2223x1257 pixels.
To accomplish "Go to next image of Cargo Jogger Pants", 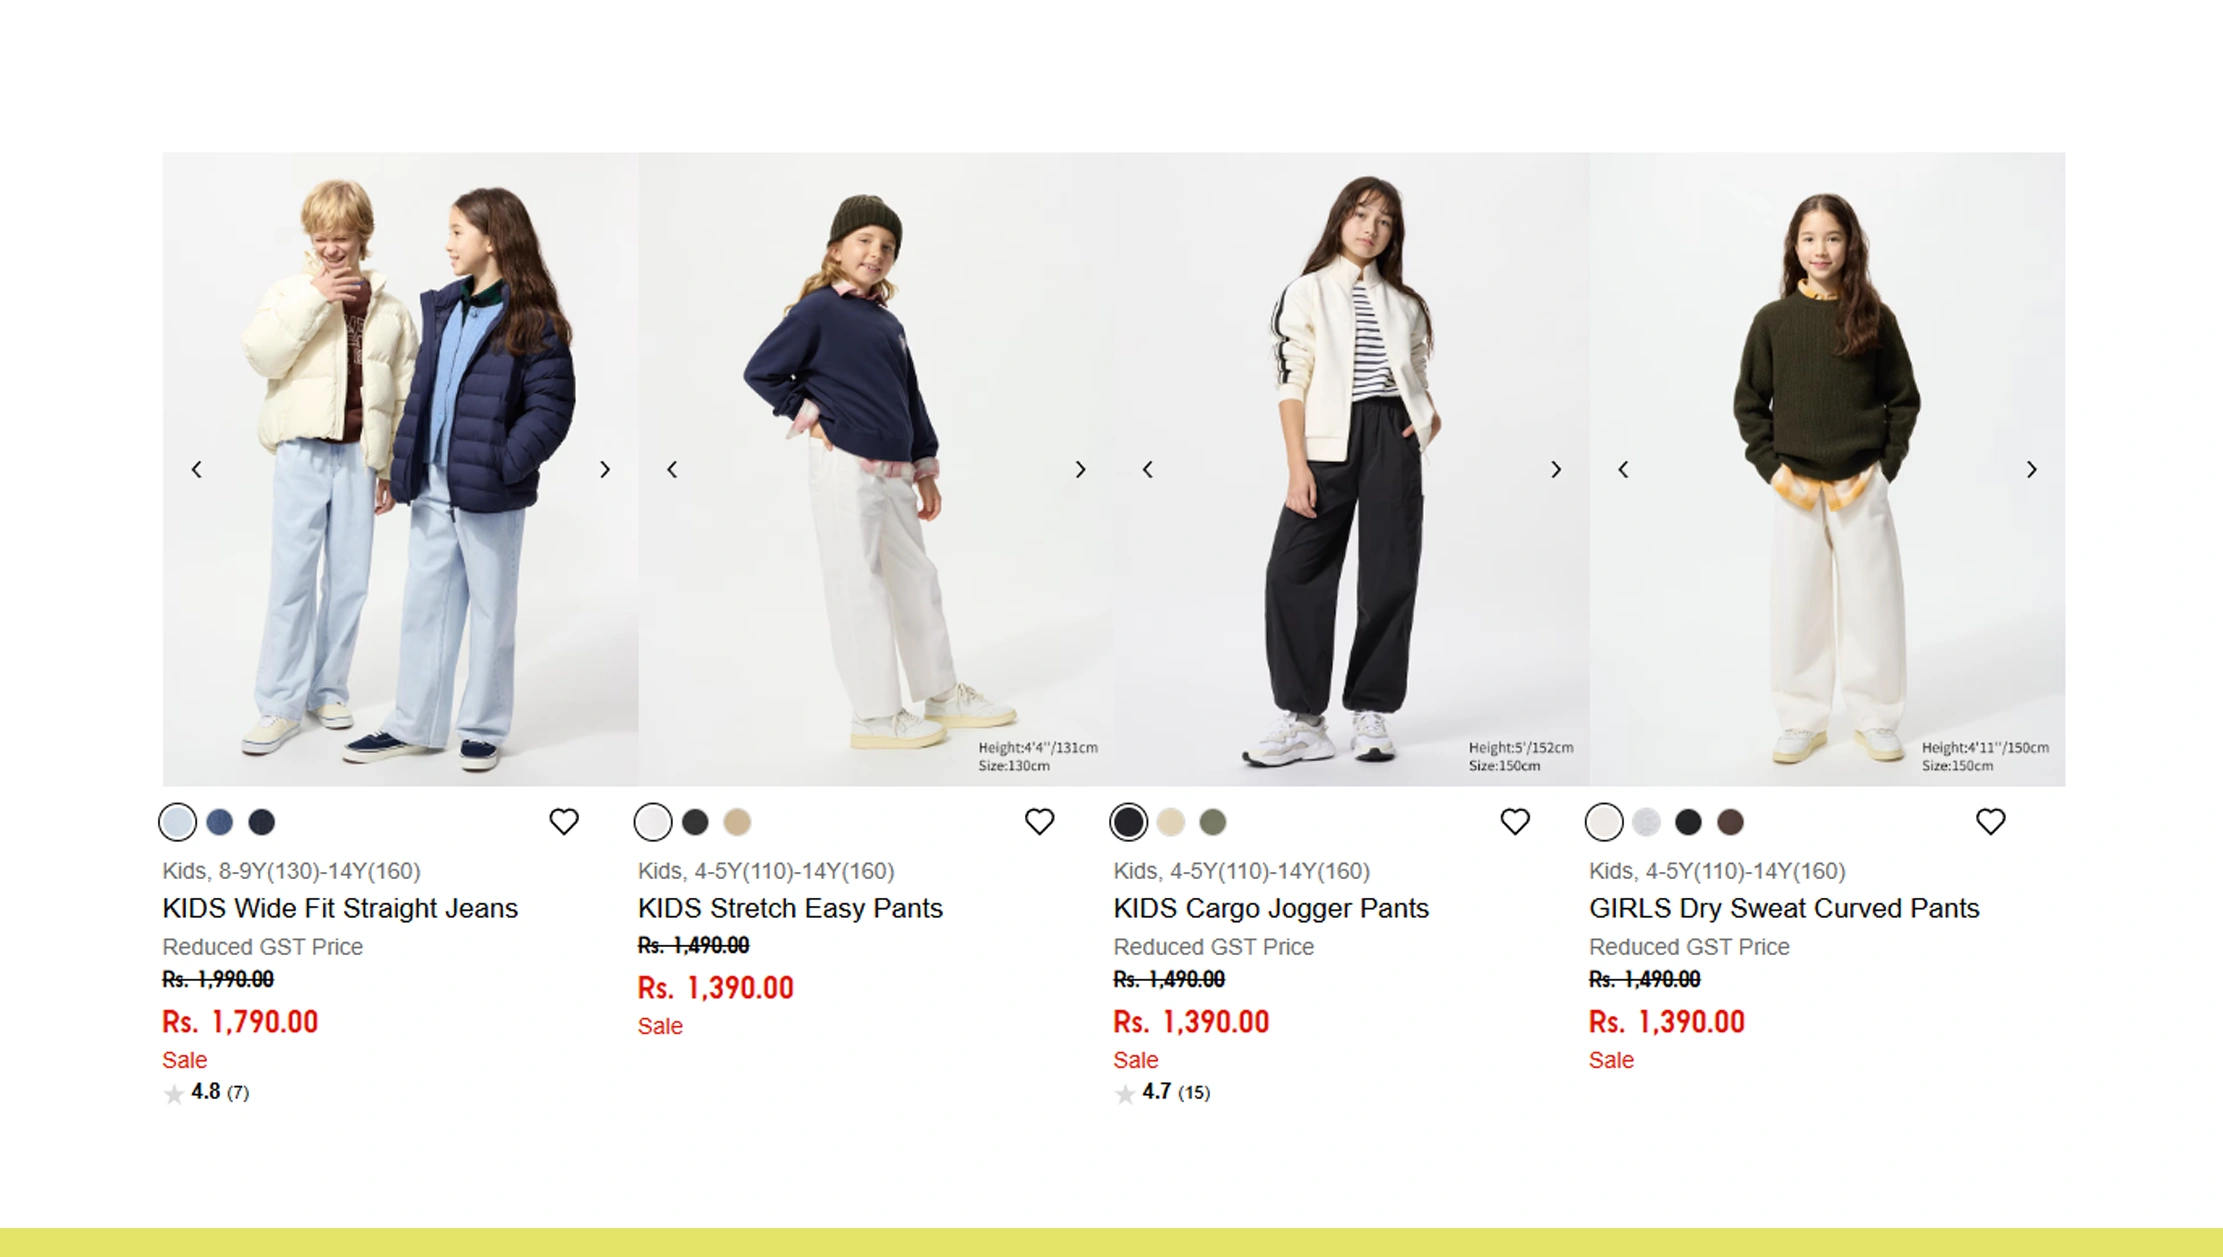I will pos(1556,470).
